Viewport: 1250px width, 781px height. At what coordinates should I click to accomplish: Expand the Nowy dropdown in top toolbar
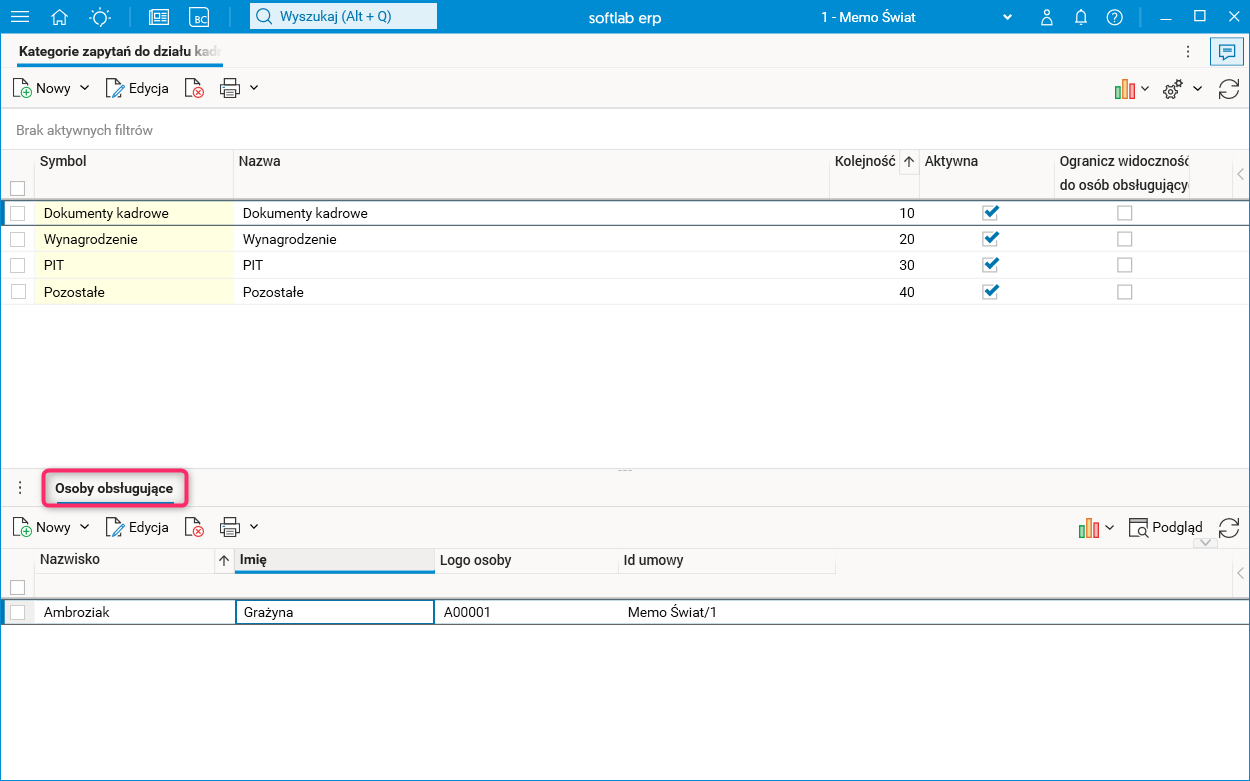(84, 88)
